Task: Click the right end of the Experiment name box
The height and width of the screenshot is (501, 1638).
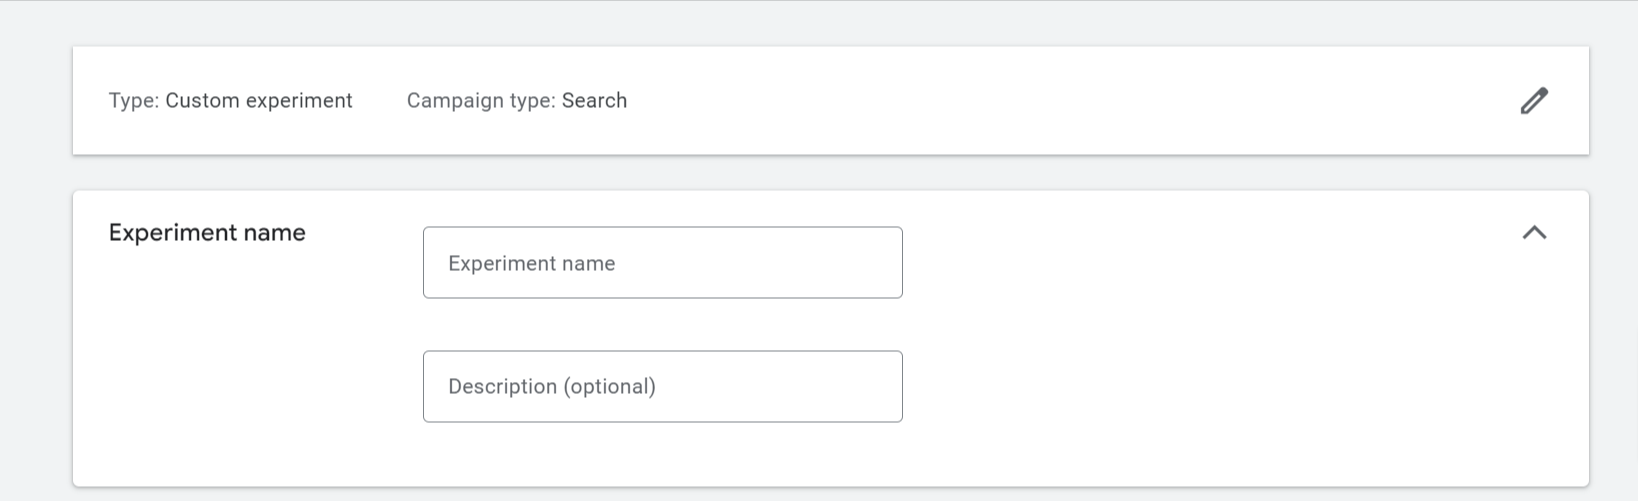Action: pyautogui.click(x=880, y=263)
